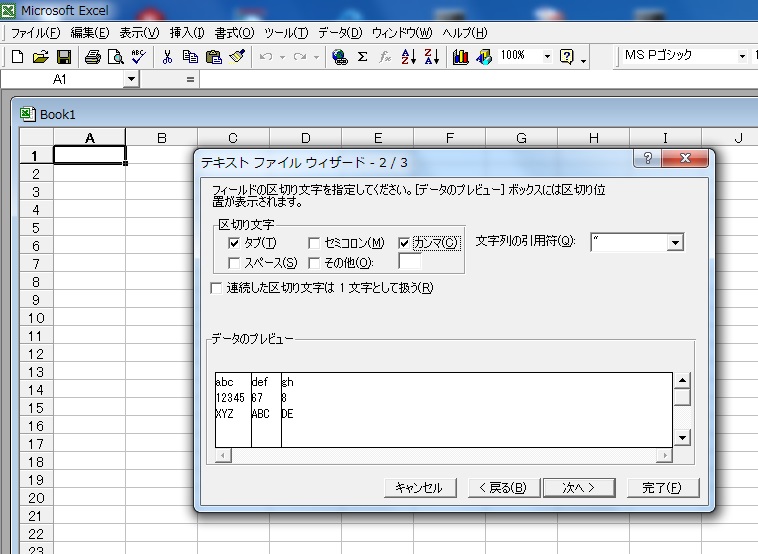The height and width of the screenshot is (554, 758).
Task: Click the Paste clipboard icon
Action: [x=213, y=57]
